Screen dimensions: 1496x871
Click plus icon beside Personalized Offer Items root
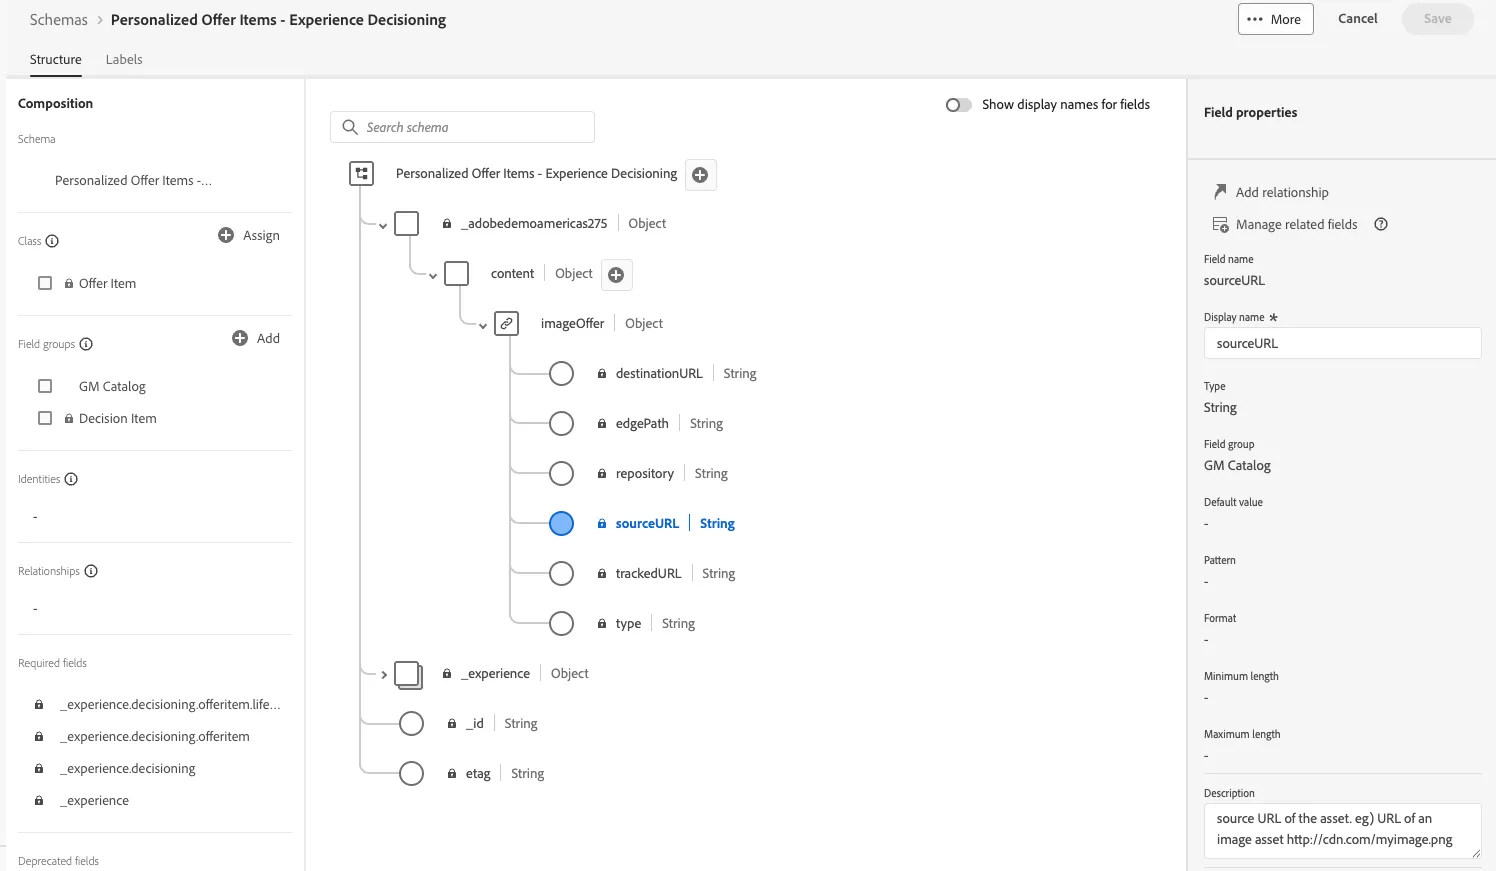click(700, 175)
